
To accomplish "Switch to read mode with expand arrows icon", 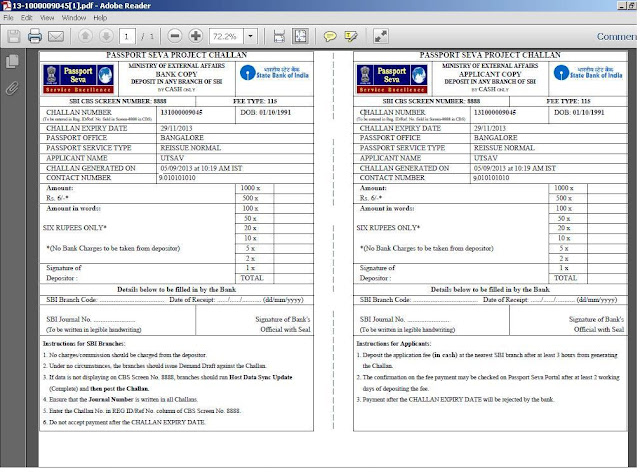I will click(x=381, y=36).
